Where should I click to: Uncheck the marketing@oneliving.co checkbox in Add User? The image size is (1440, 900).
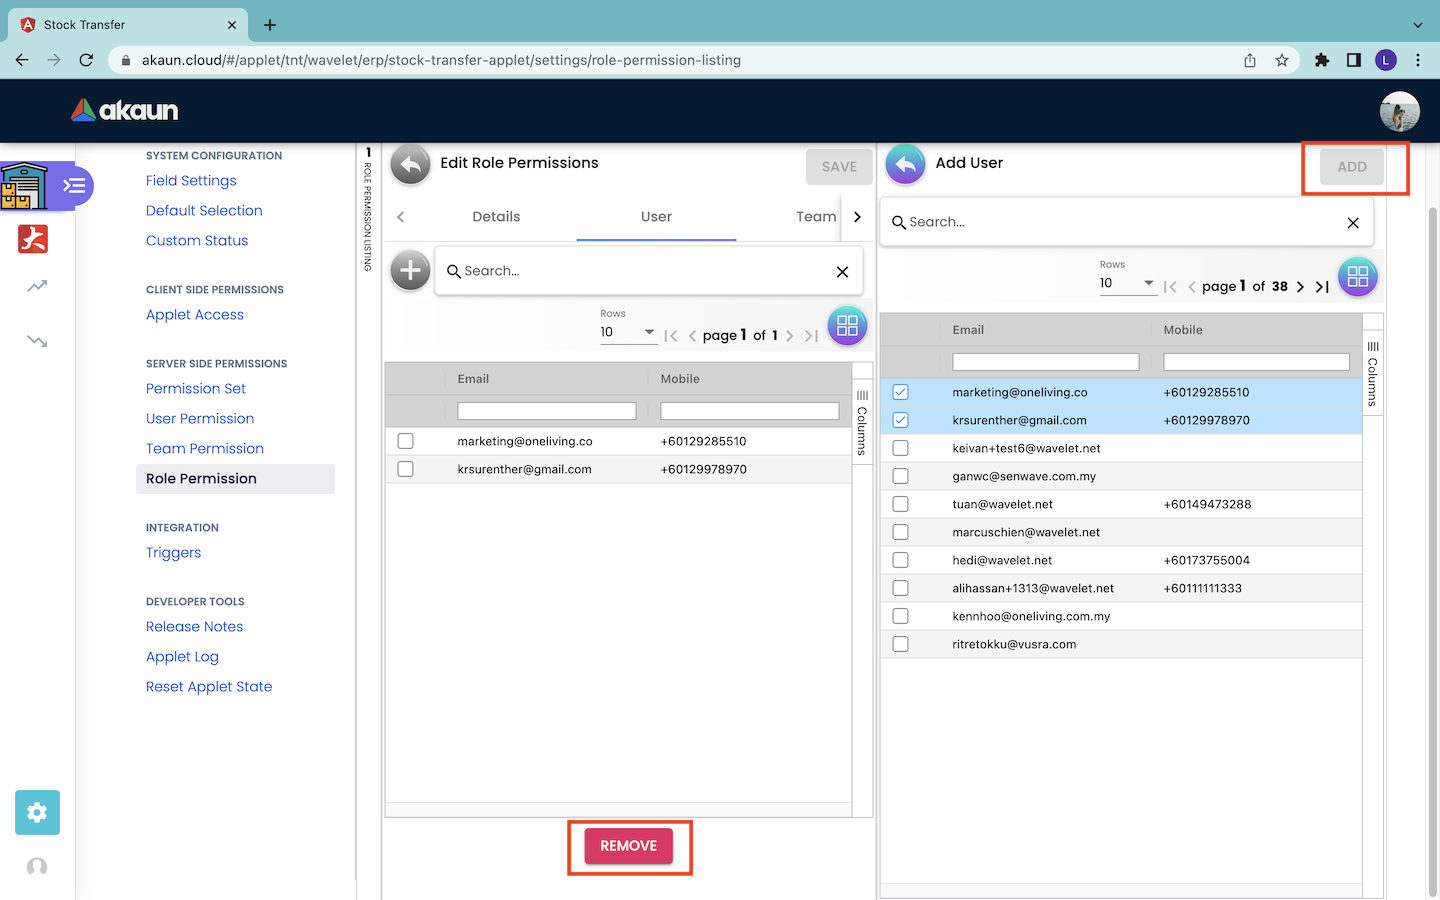click(x=901, y=392)
